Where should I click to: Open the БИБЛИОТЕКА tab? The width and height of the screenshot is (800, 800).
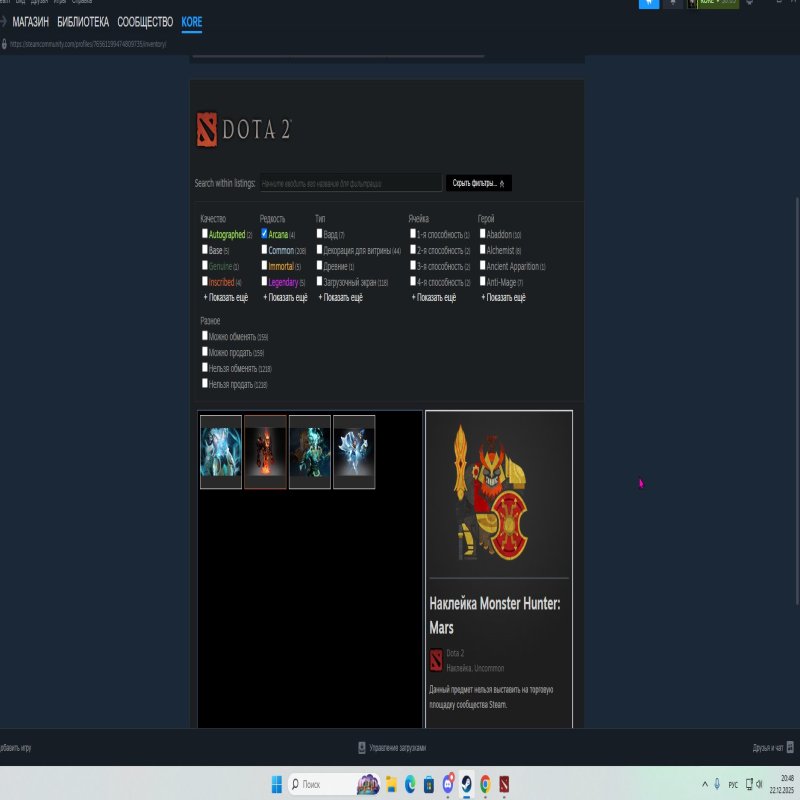pyautogui.click(x=83, y=22)
